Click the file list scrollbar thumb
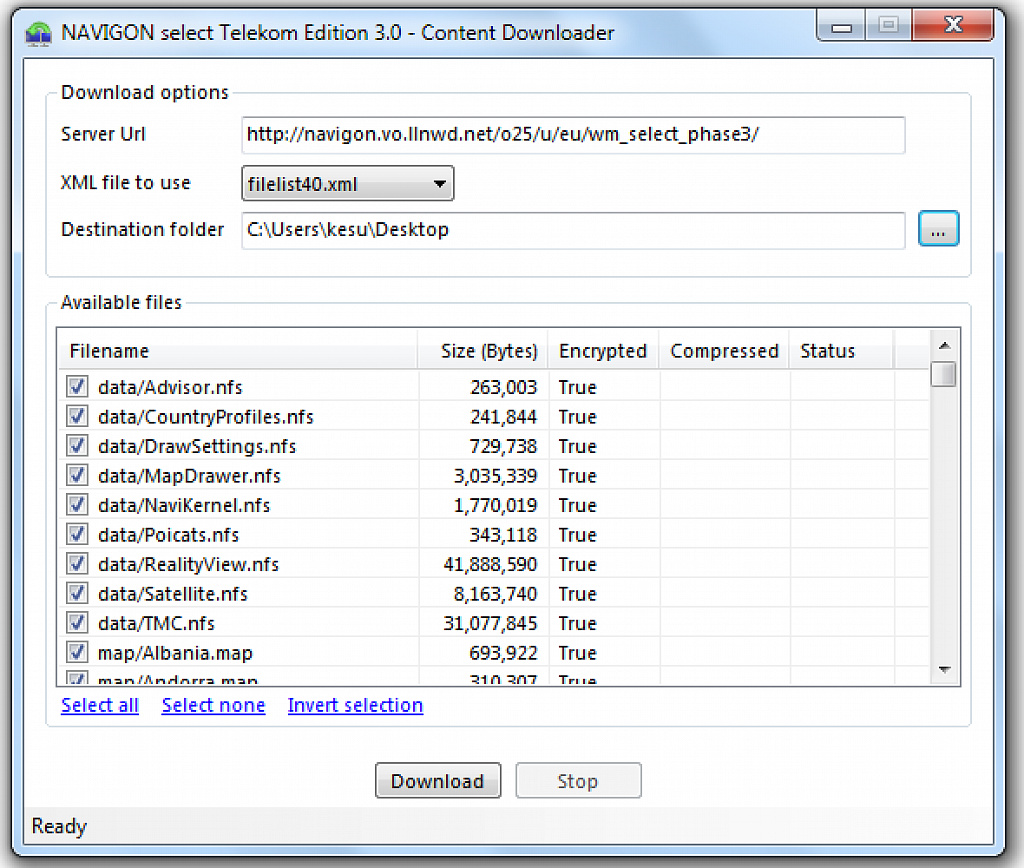 (944, 374)
